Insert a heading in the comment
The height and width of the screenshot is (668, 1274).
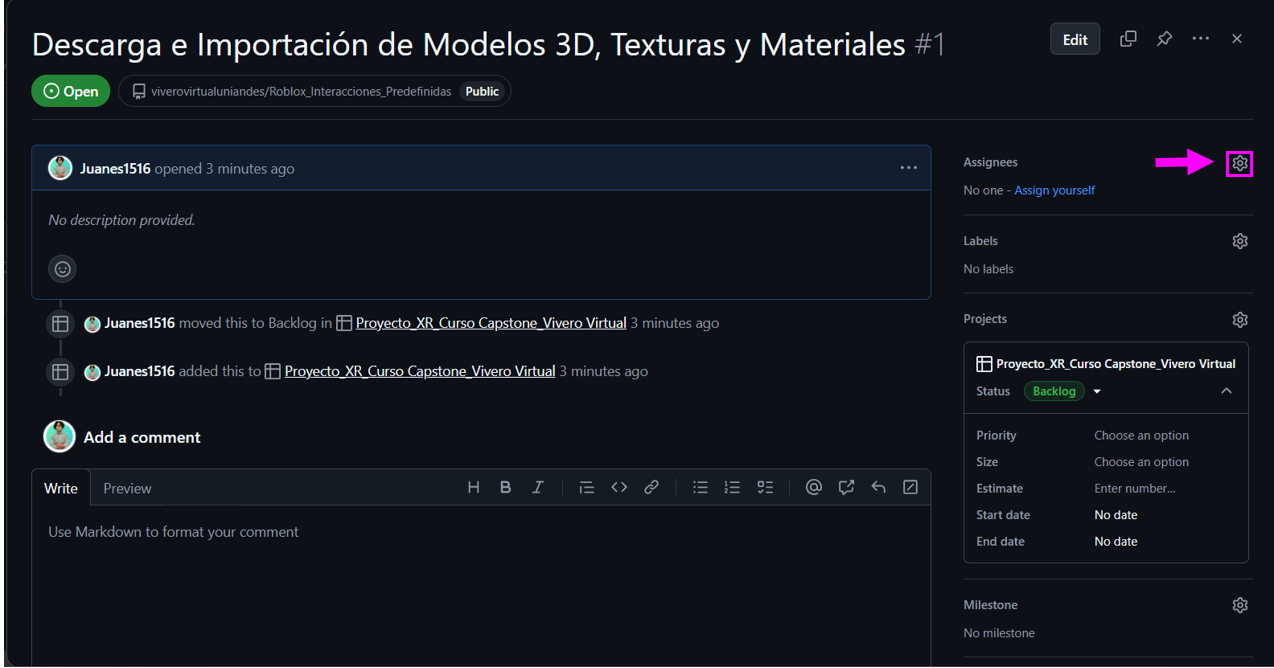(473, 487)
